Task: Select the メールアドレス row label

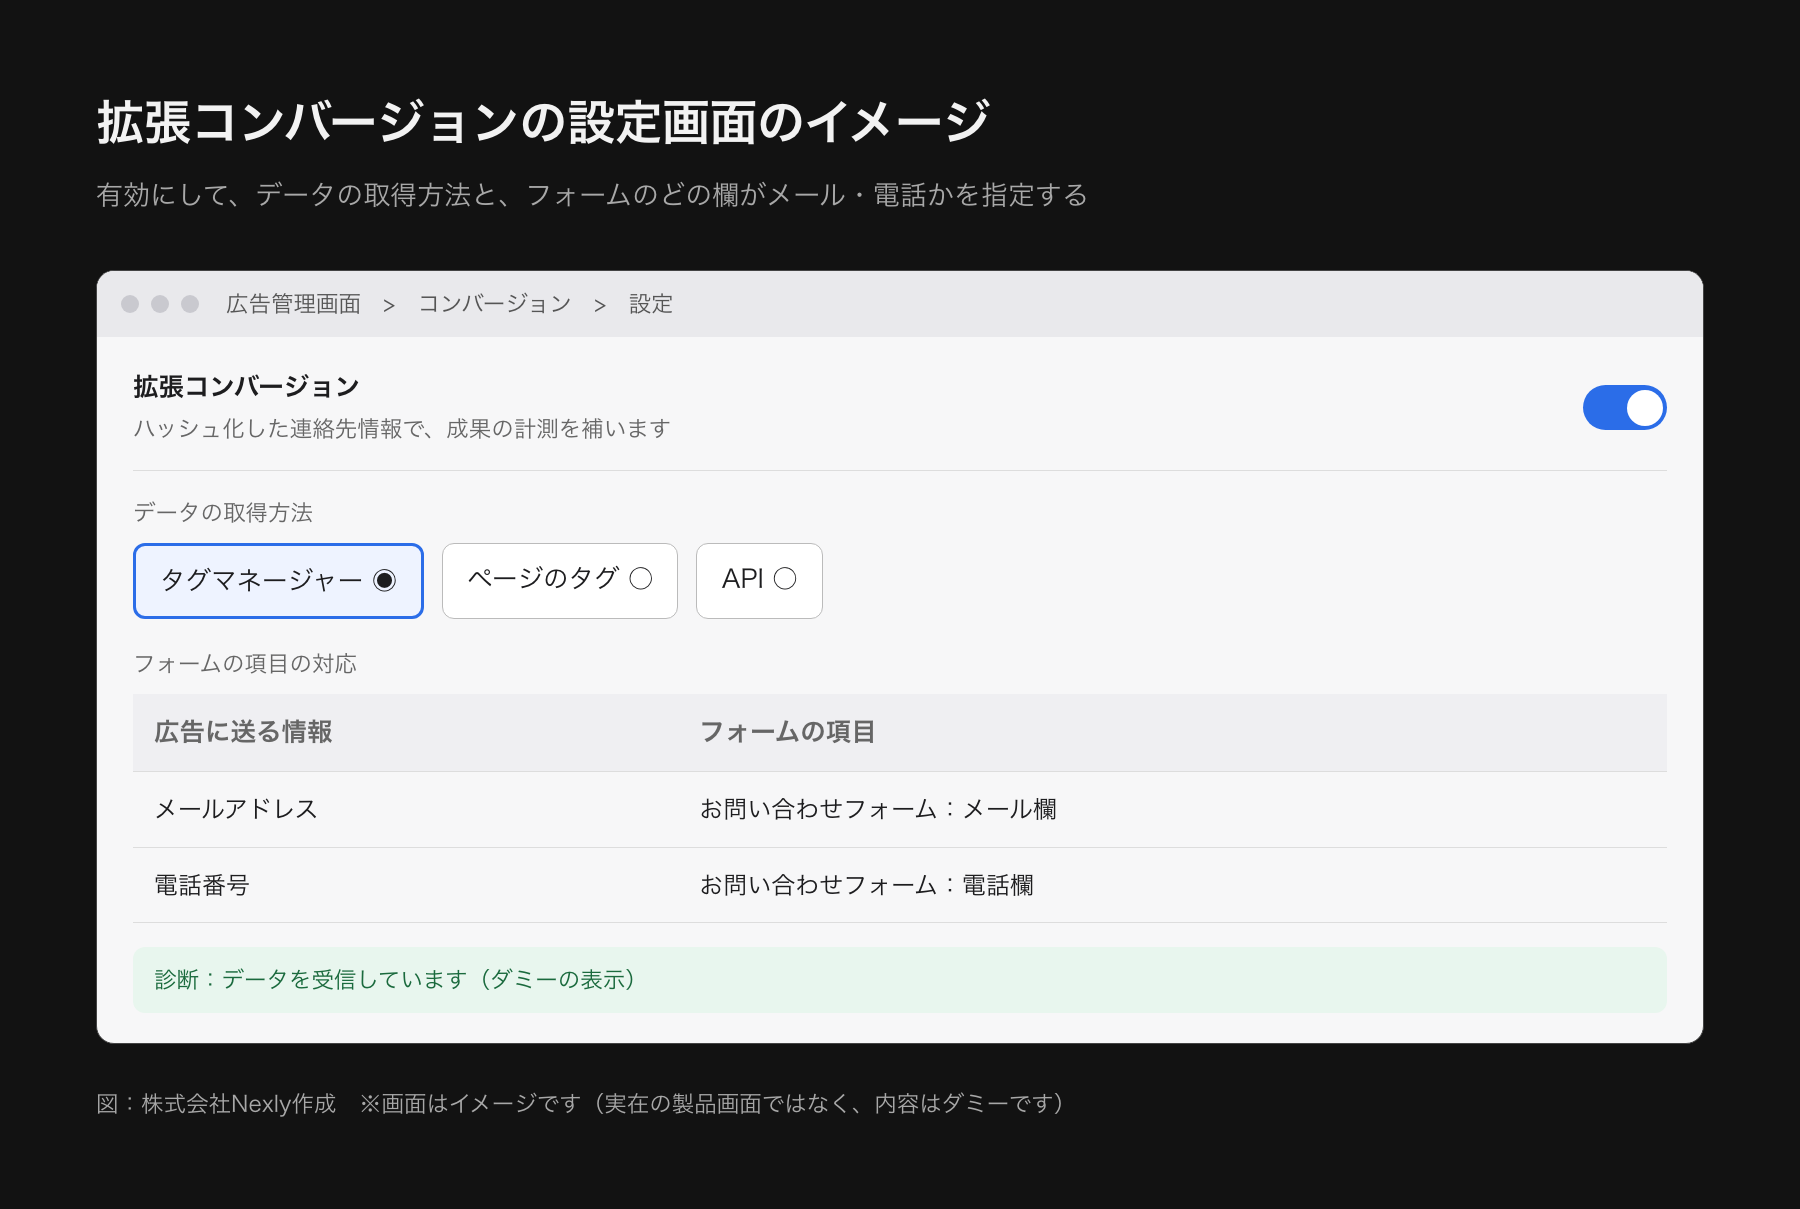Action: (x=236, y=809)
